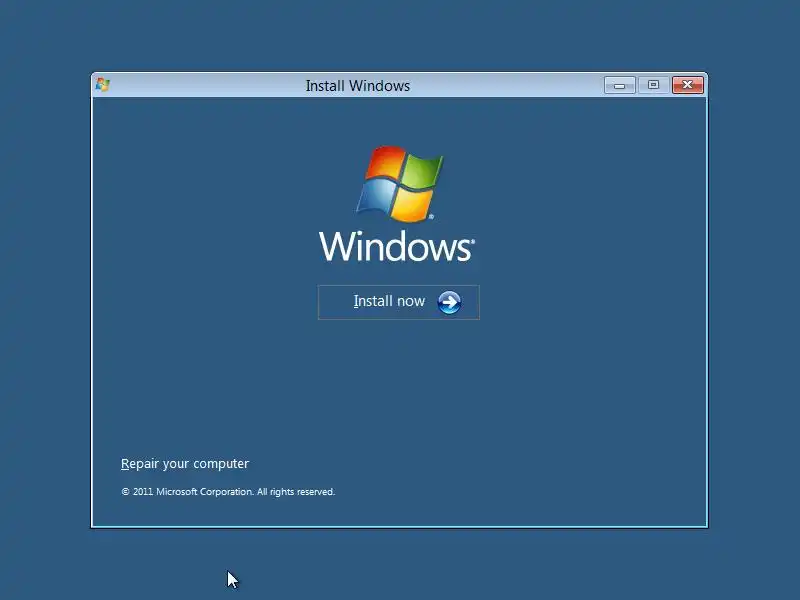Click the Install Windows title text
Viewport: 800px width, 600px height.
pos(358,86)
